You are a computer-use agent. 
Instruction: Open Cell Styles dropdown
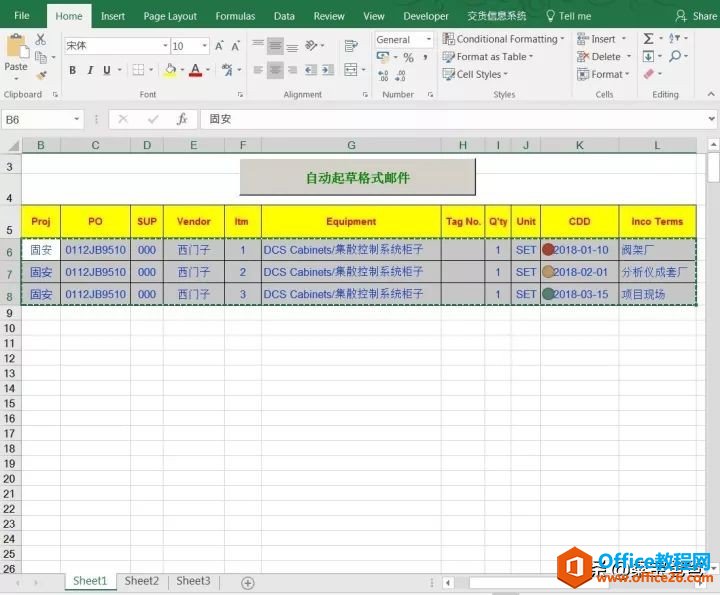click(475, 74)
